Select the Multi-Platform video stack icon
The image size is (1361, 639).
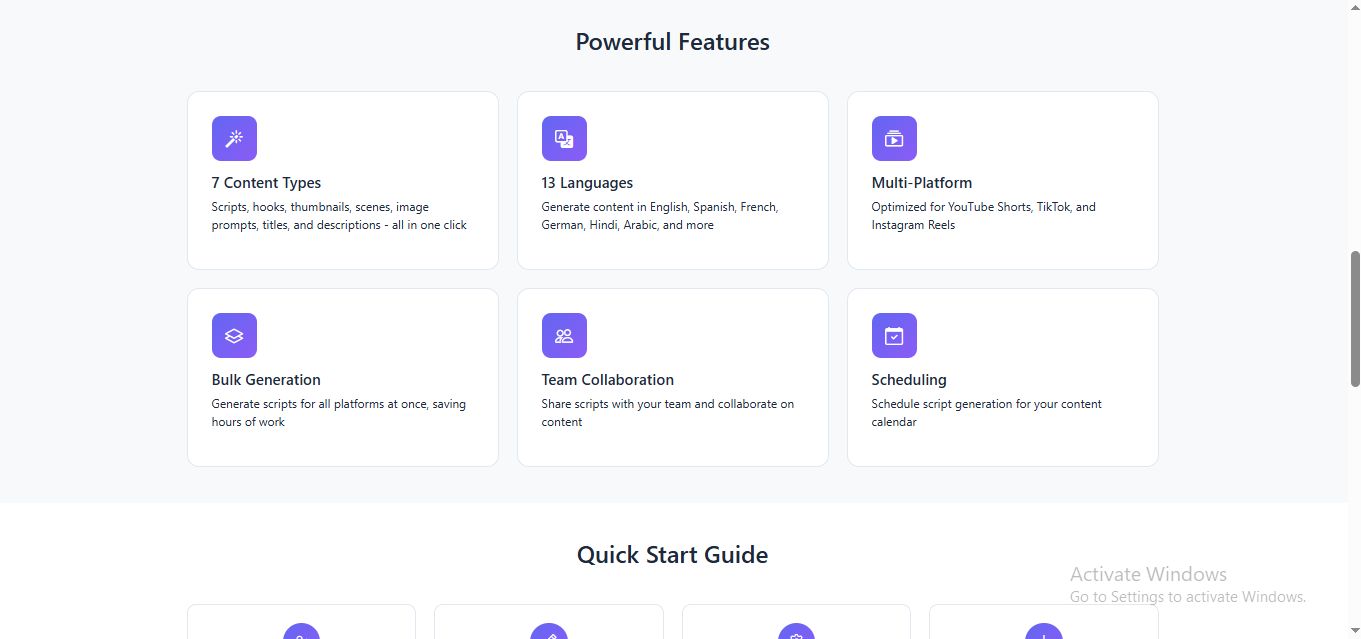pos(894,138)
